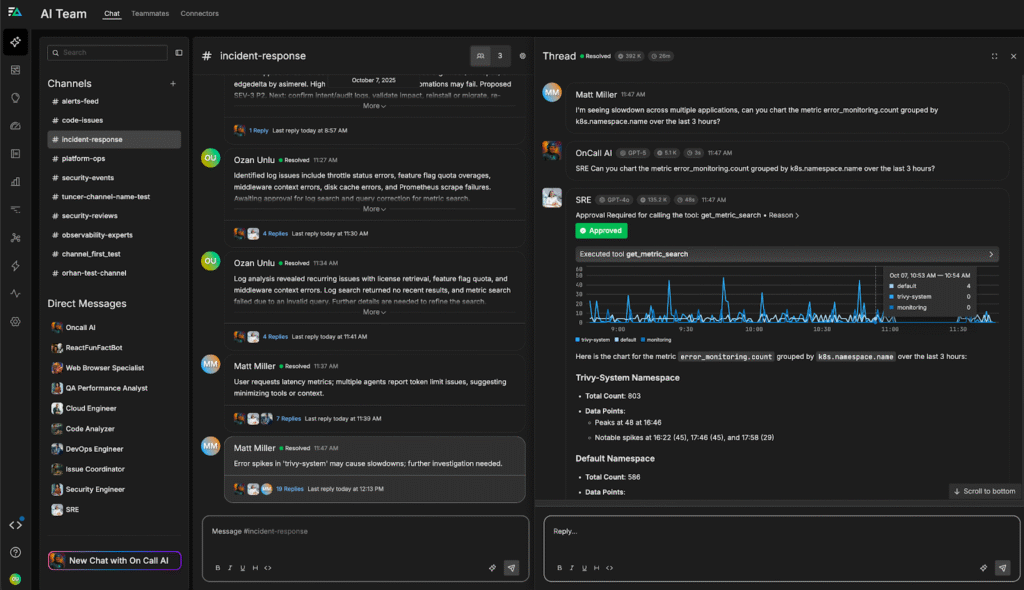Image resolution: width=1024 pixels, height=590 pixels.
Task: Toggle the trivy-system series in chart legend
Action: point(594,340)
